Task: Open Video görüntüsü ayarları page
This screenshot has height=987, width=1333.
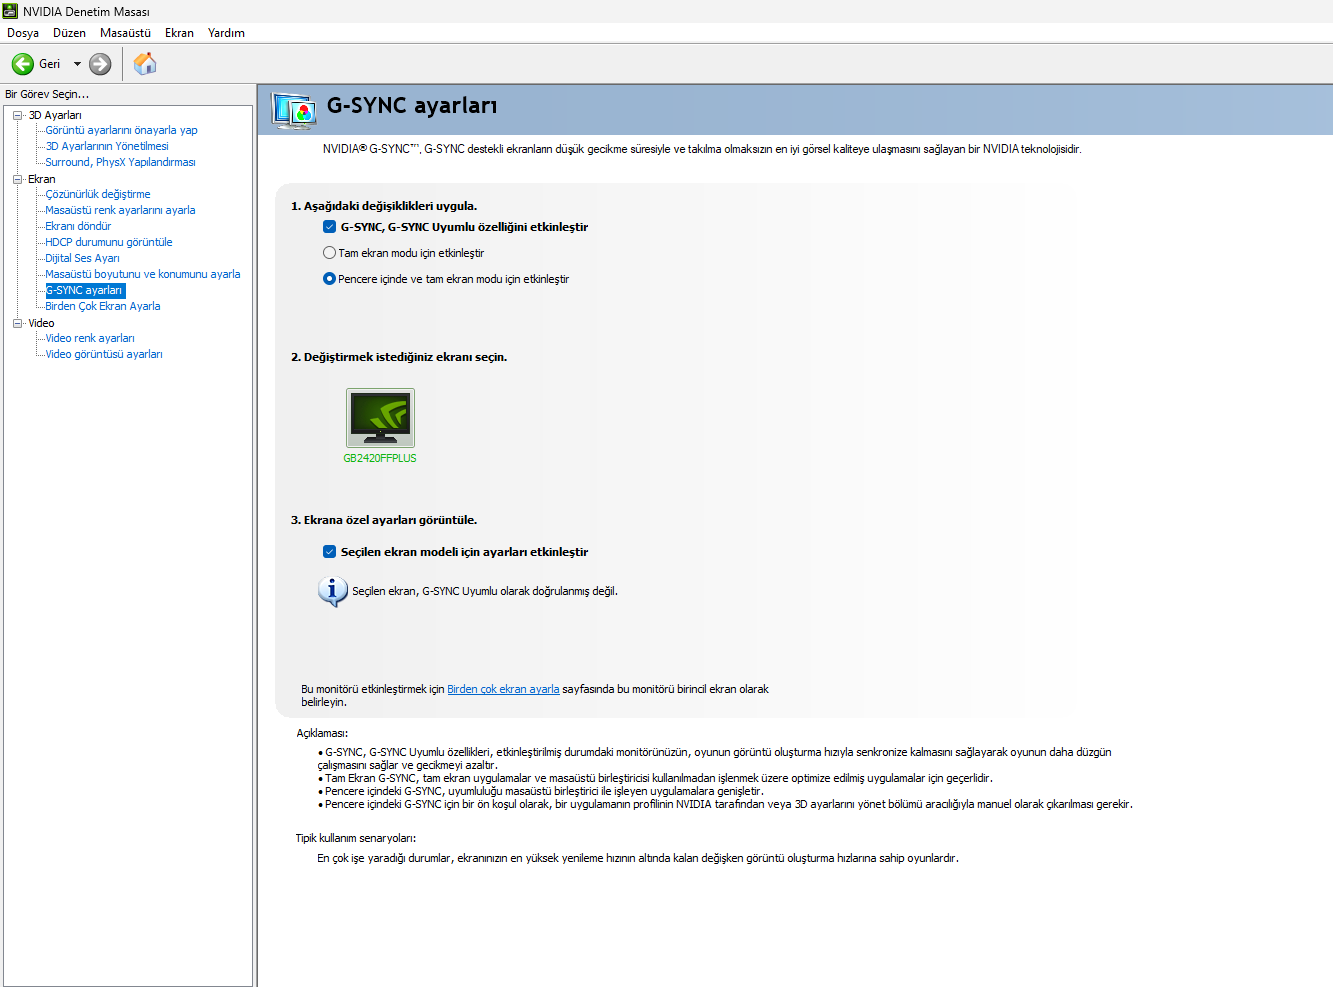Action: (104, 354)
